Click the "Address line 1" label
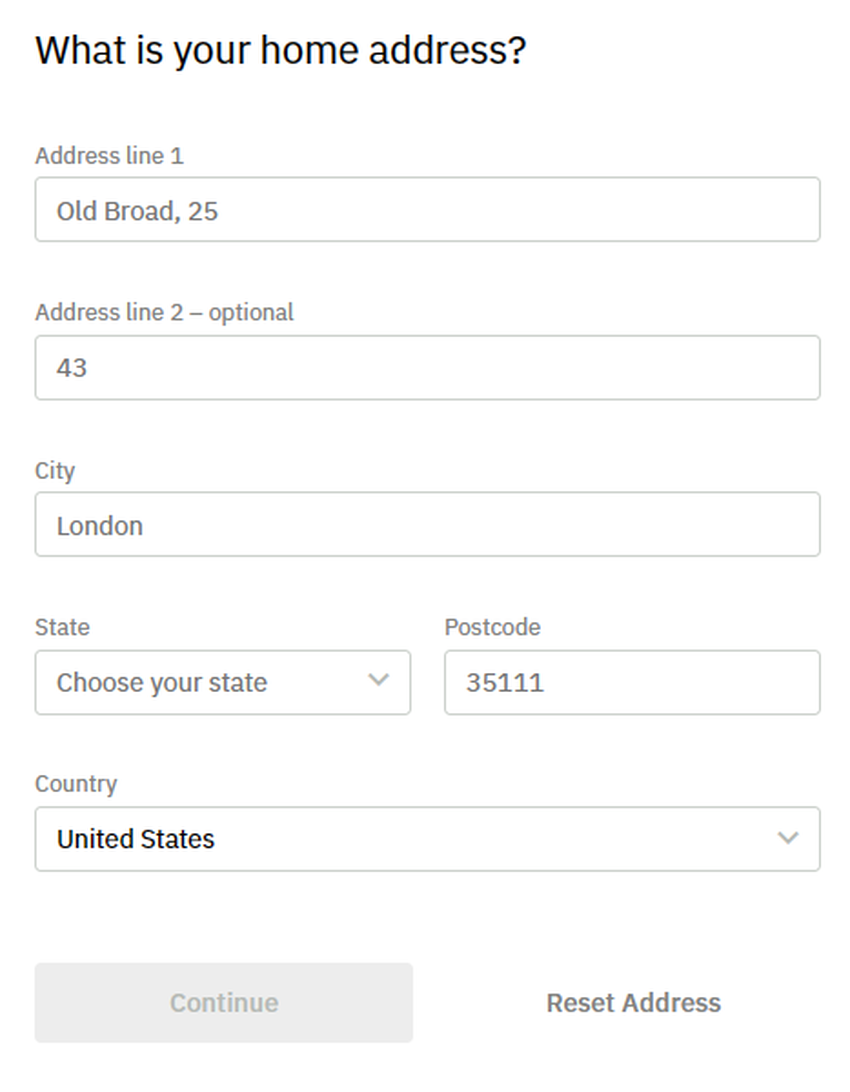Image resolution: width=850 pixels, height=1092 pixels. (x=109, y=156)
